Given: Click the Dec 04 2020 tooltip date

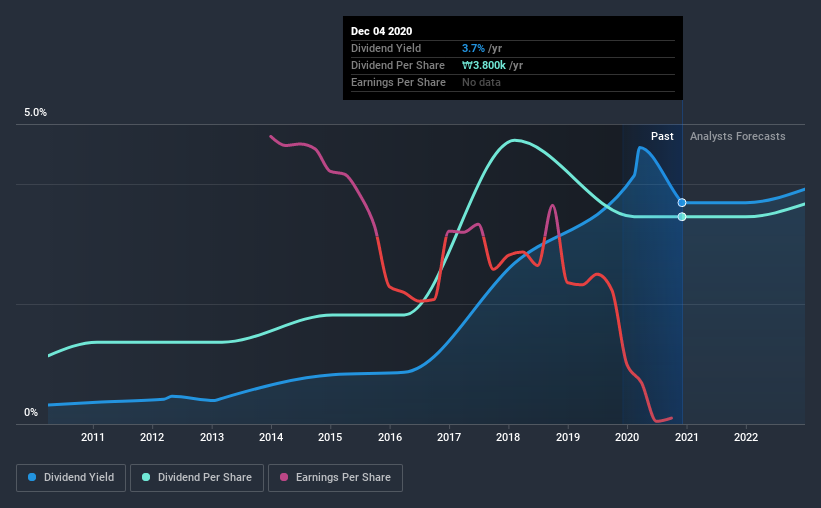Looking at the screenshot, I should [381, 31].
